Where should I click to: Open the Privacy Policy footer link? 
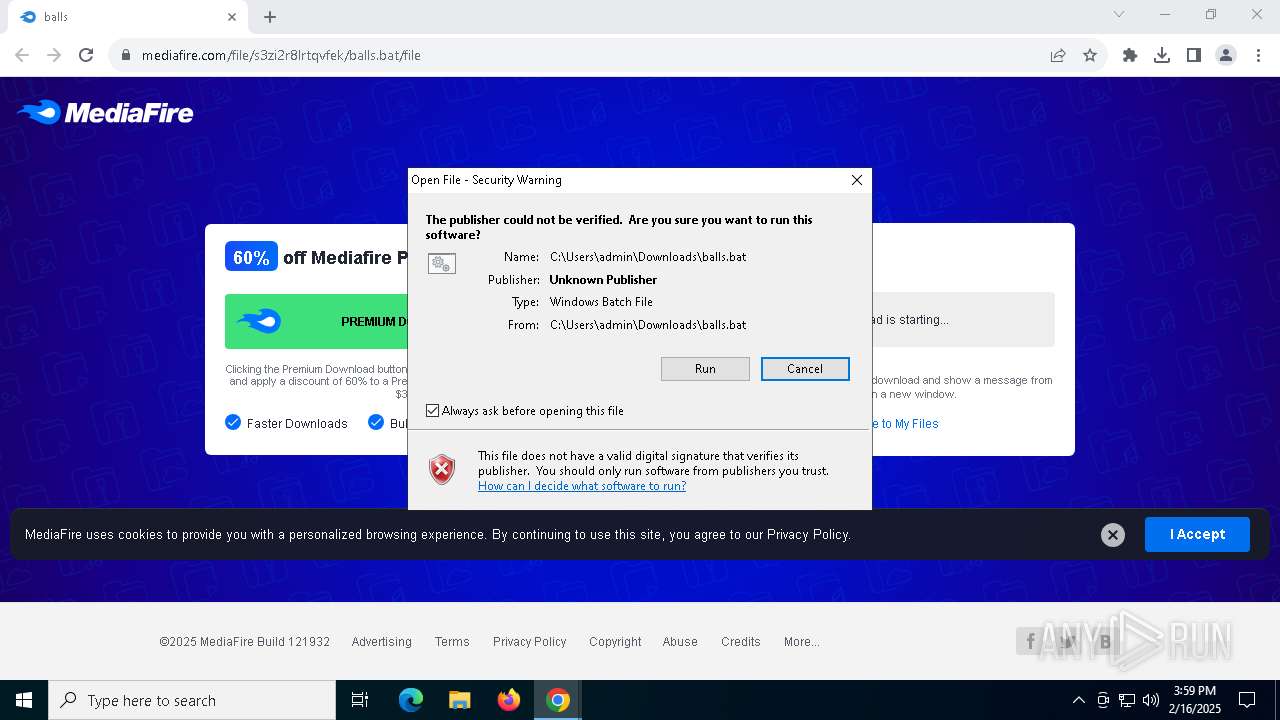[x=529, y=642]
